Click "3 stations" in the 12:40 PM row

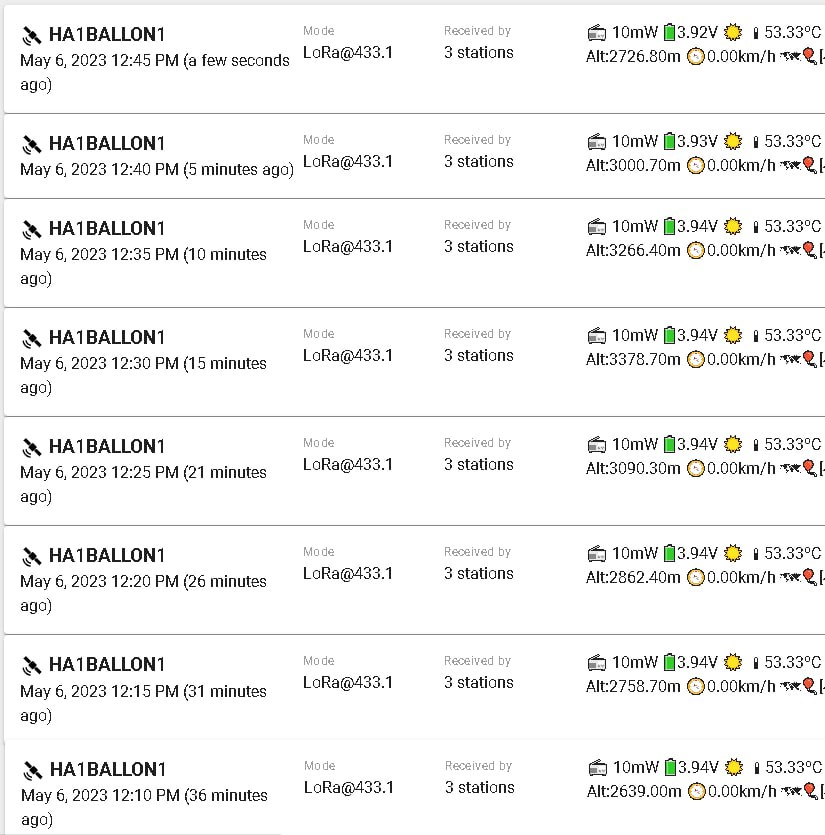tap(478, 161)
